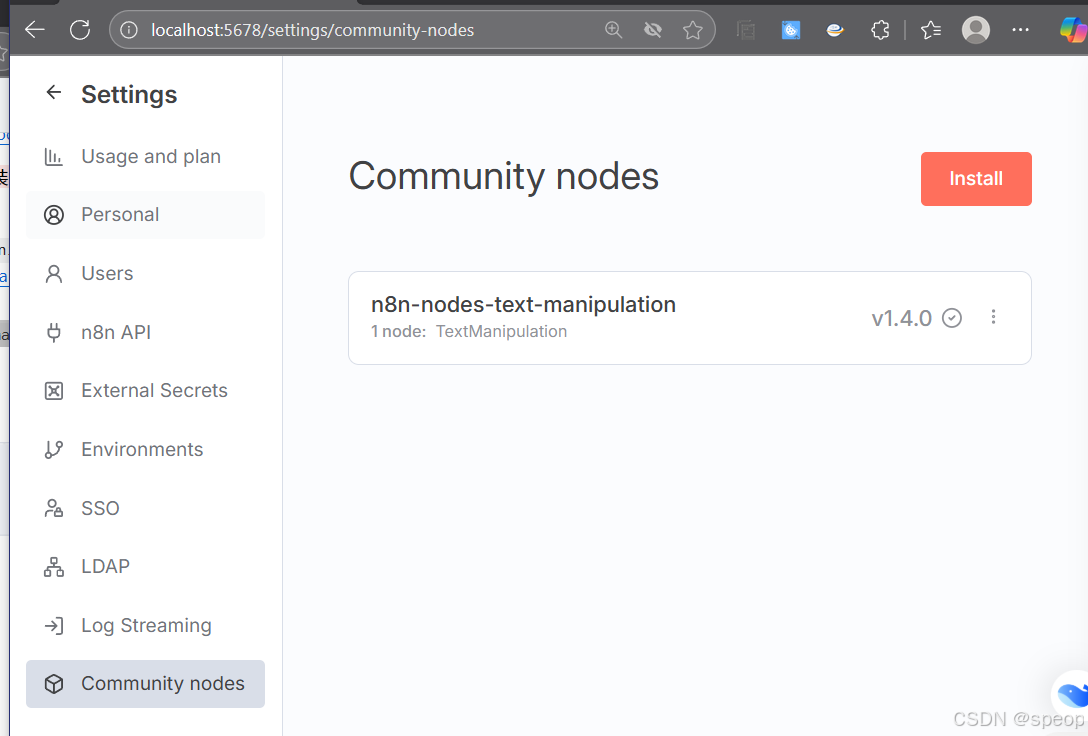Screen dimensions: 1088x736
Task: Open the package three-dot options menu
Action: [993, 317]
